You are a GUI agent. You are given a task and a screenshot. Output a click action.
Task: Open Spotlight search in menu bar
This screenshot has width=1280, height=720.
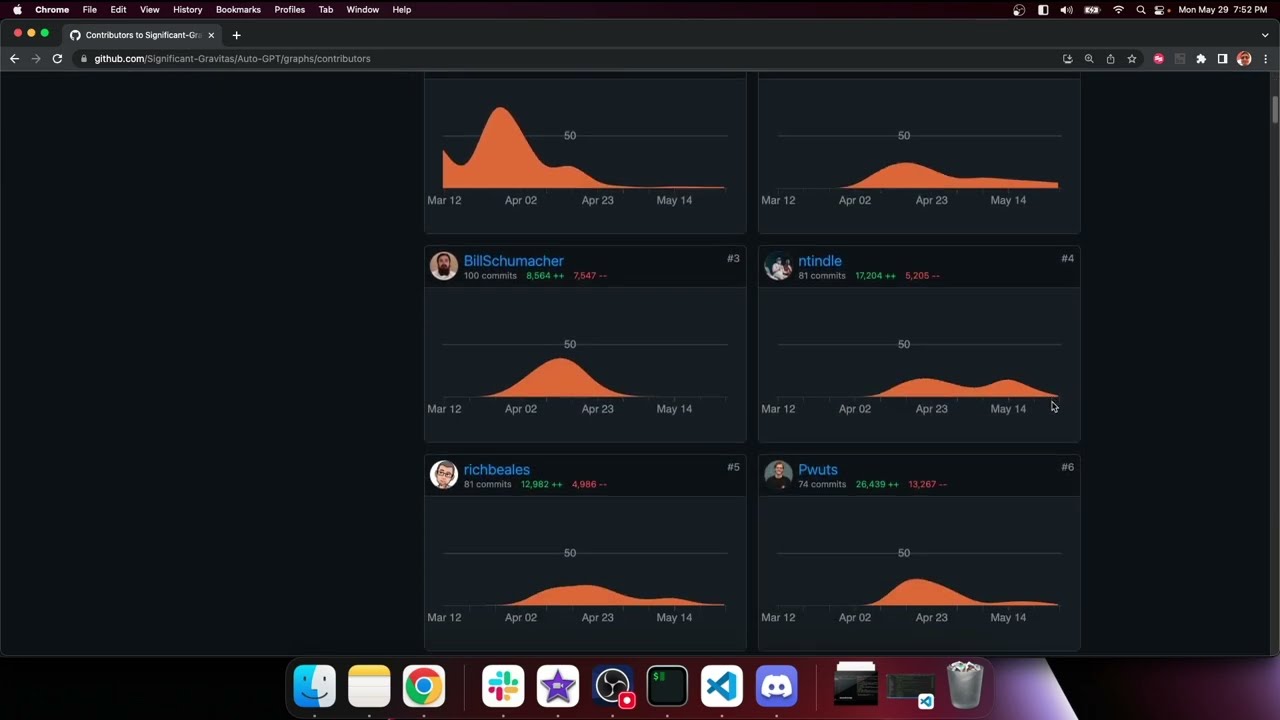tap(1141, 10)
